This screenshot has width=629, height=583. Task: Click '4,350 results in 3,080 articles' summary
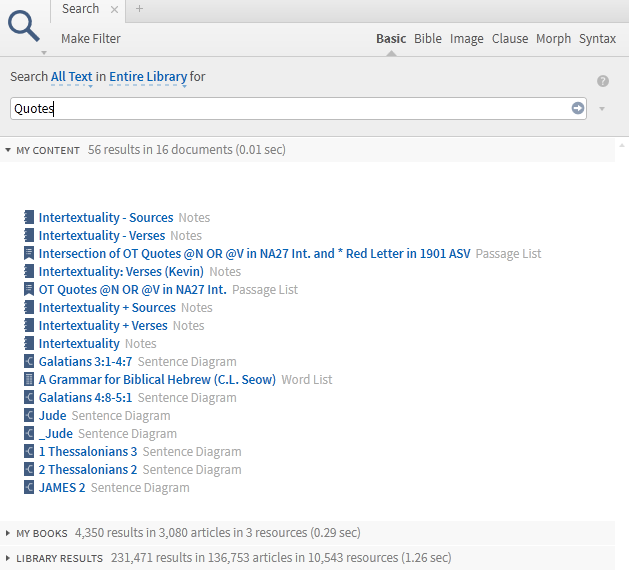(217, 533)
